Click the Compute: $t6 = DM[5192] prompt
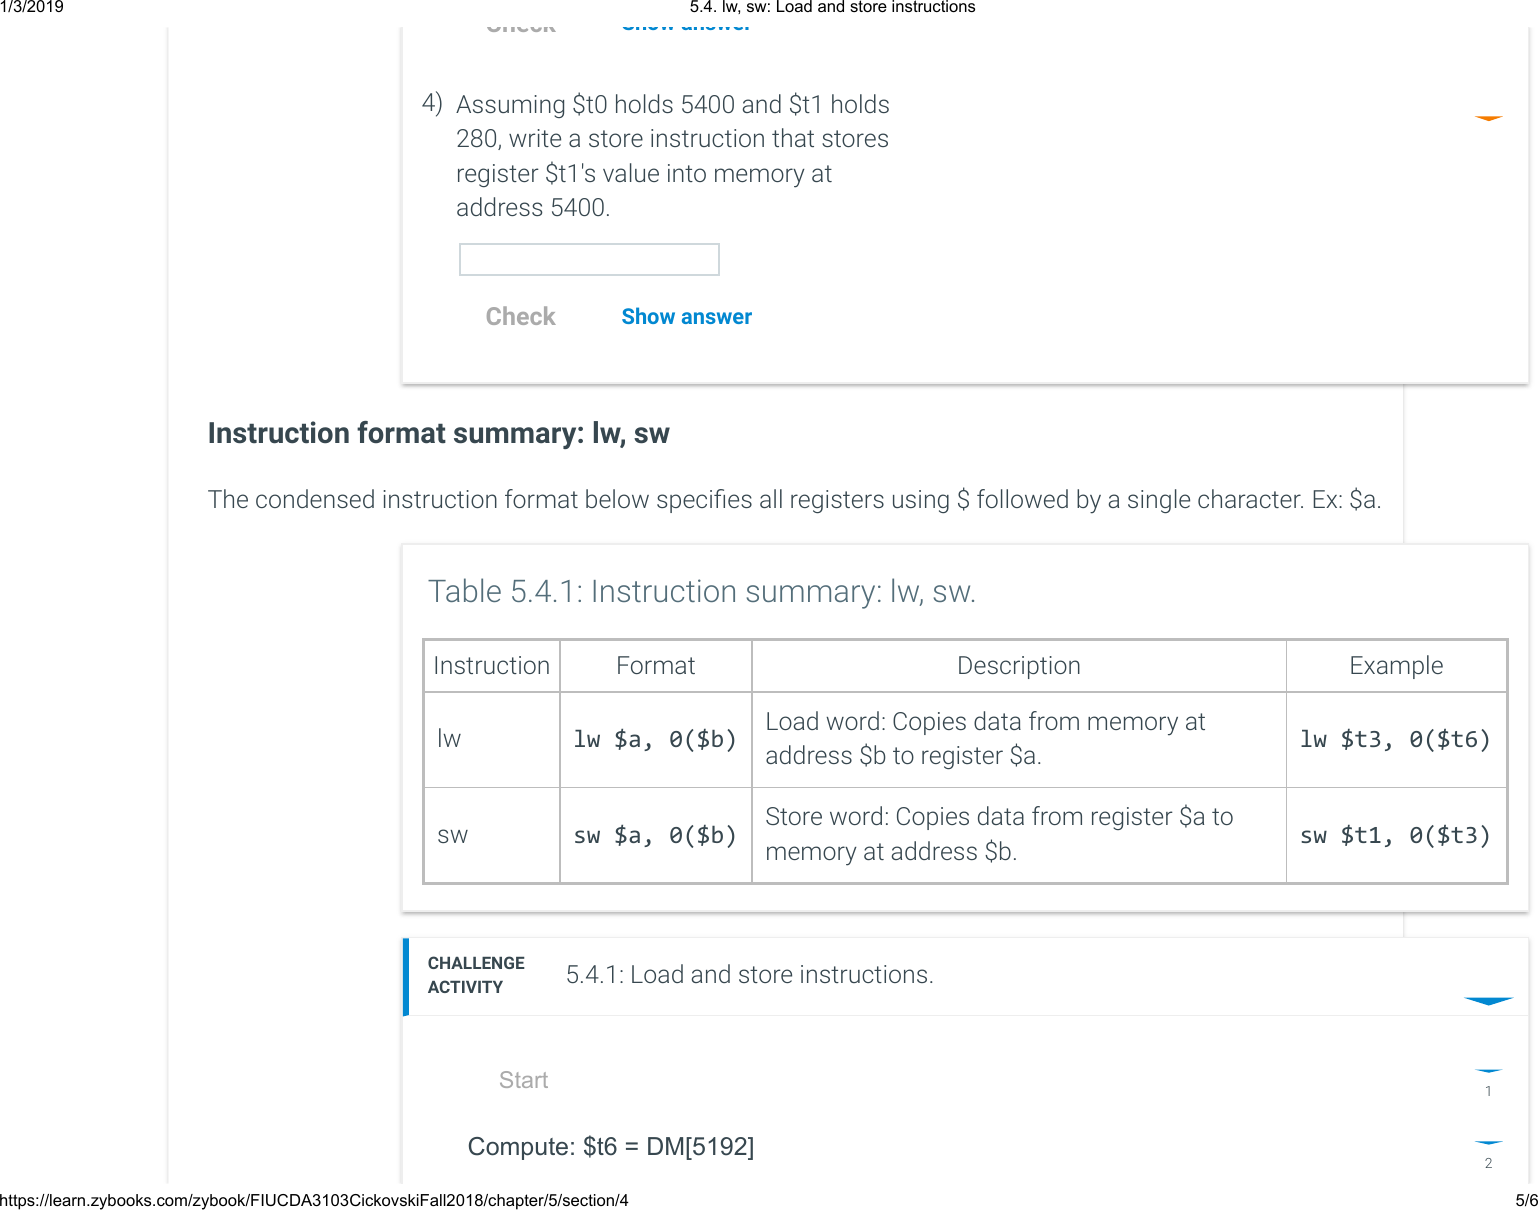Screen dimensions: 1538x1210 (x=611, y=1146)
